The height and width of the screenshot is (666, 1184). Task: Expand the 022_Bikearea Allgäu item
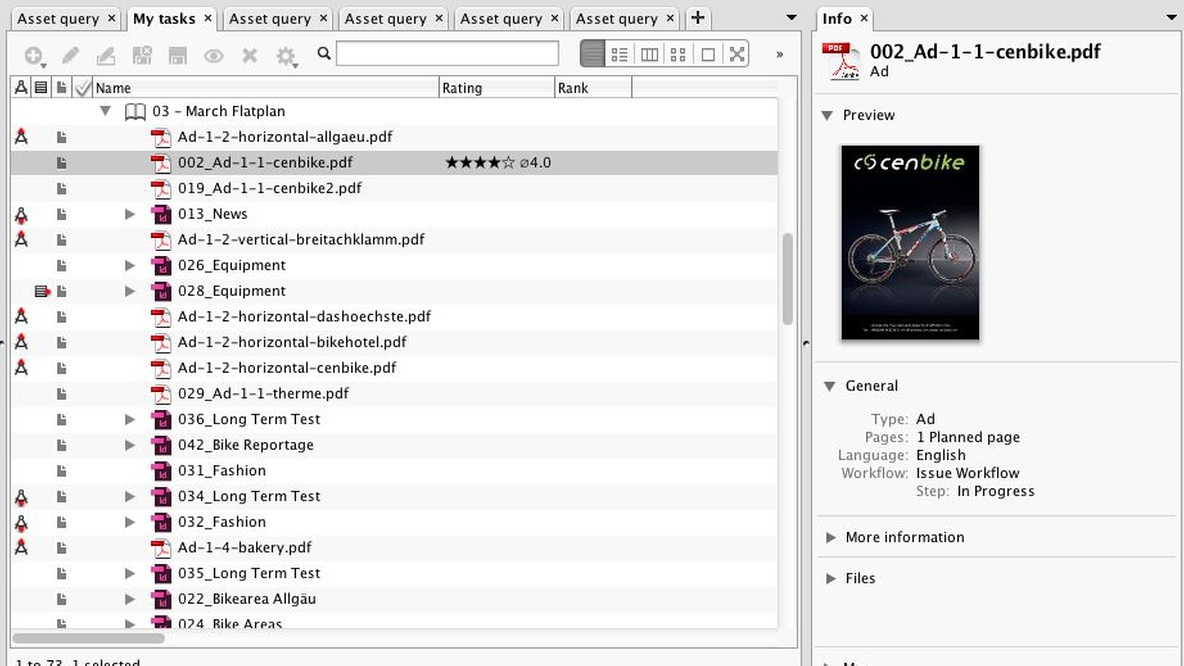click(x=130, y=599)
